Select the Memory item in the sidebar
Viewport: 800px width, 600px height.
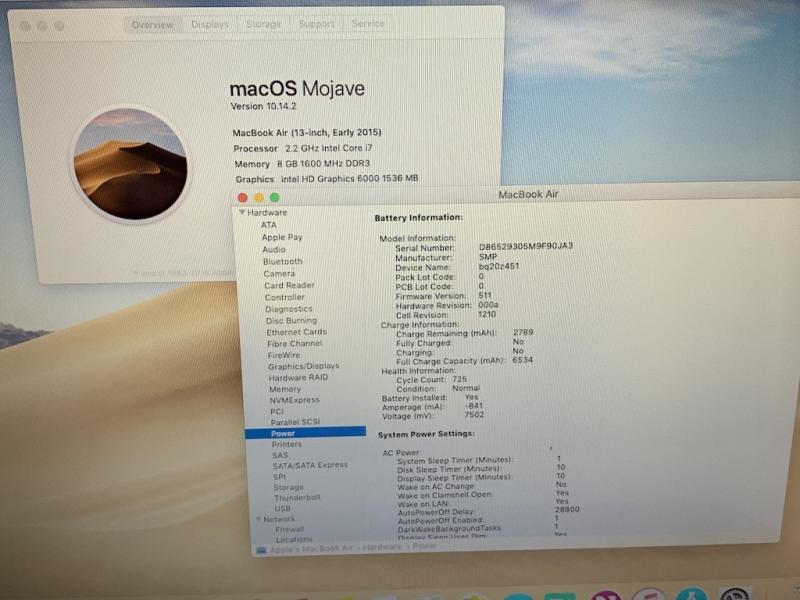284,389
